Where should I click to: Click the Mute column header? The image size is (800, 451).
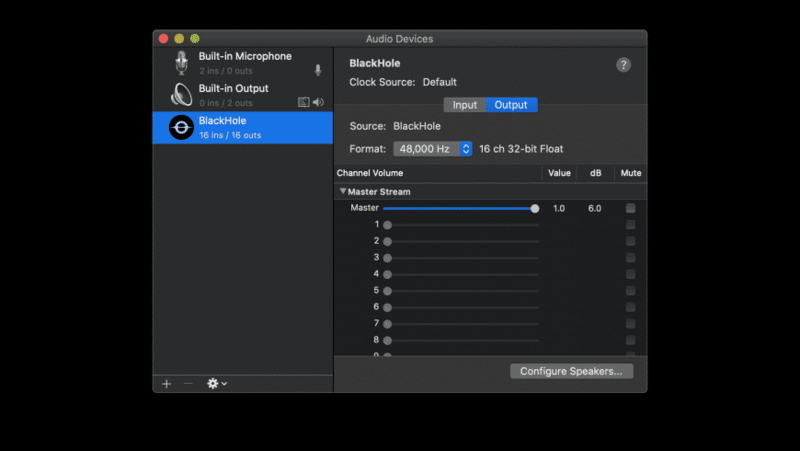point(631,173)
